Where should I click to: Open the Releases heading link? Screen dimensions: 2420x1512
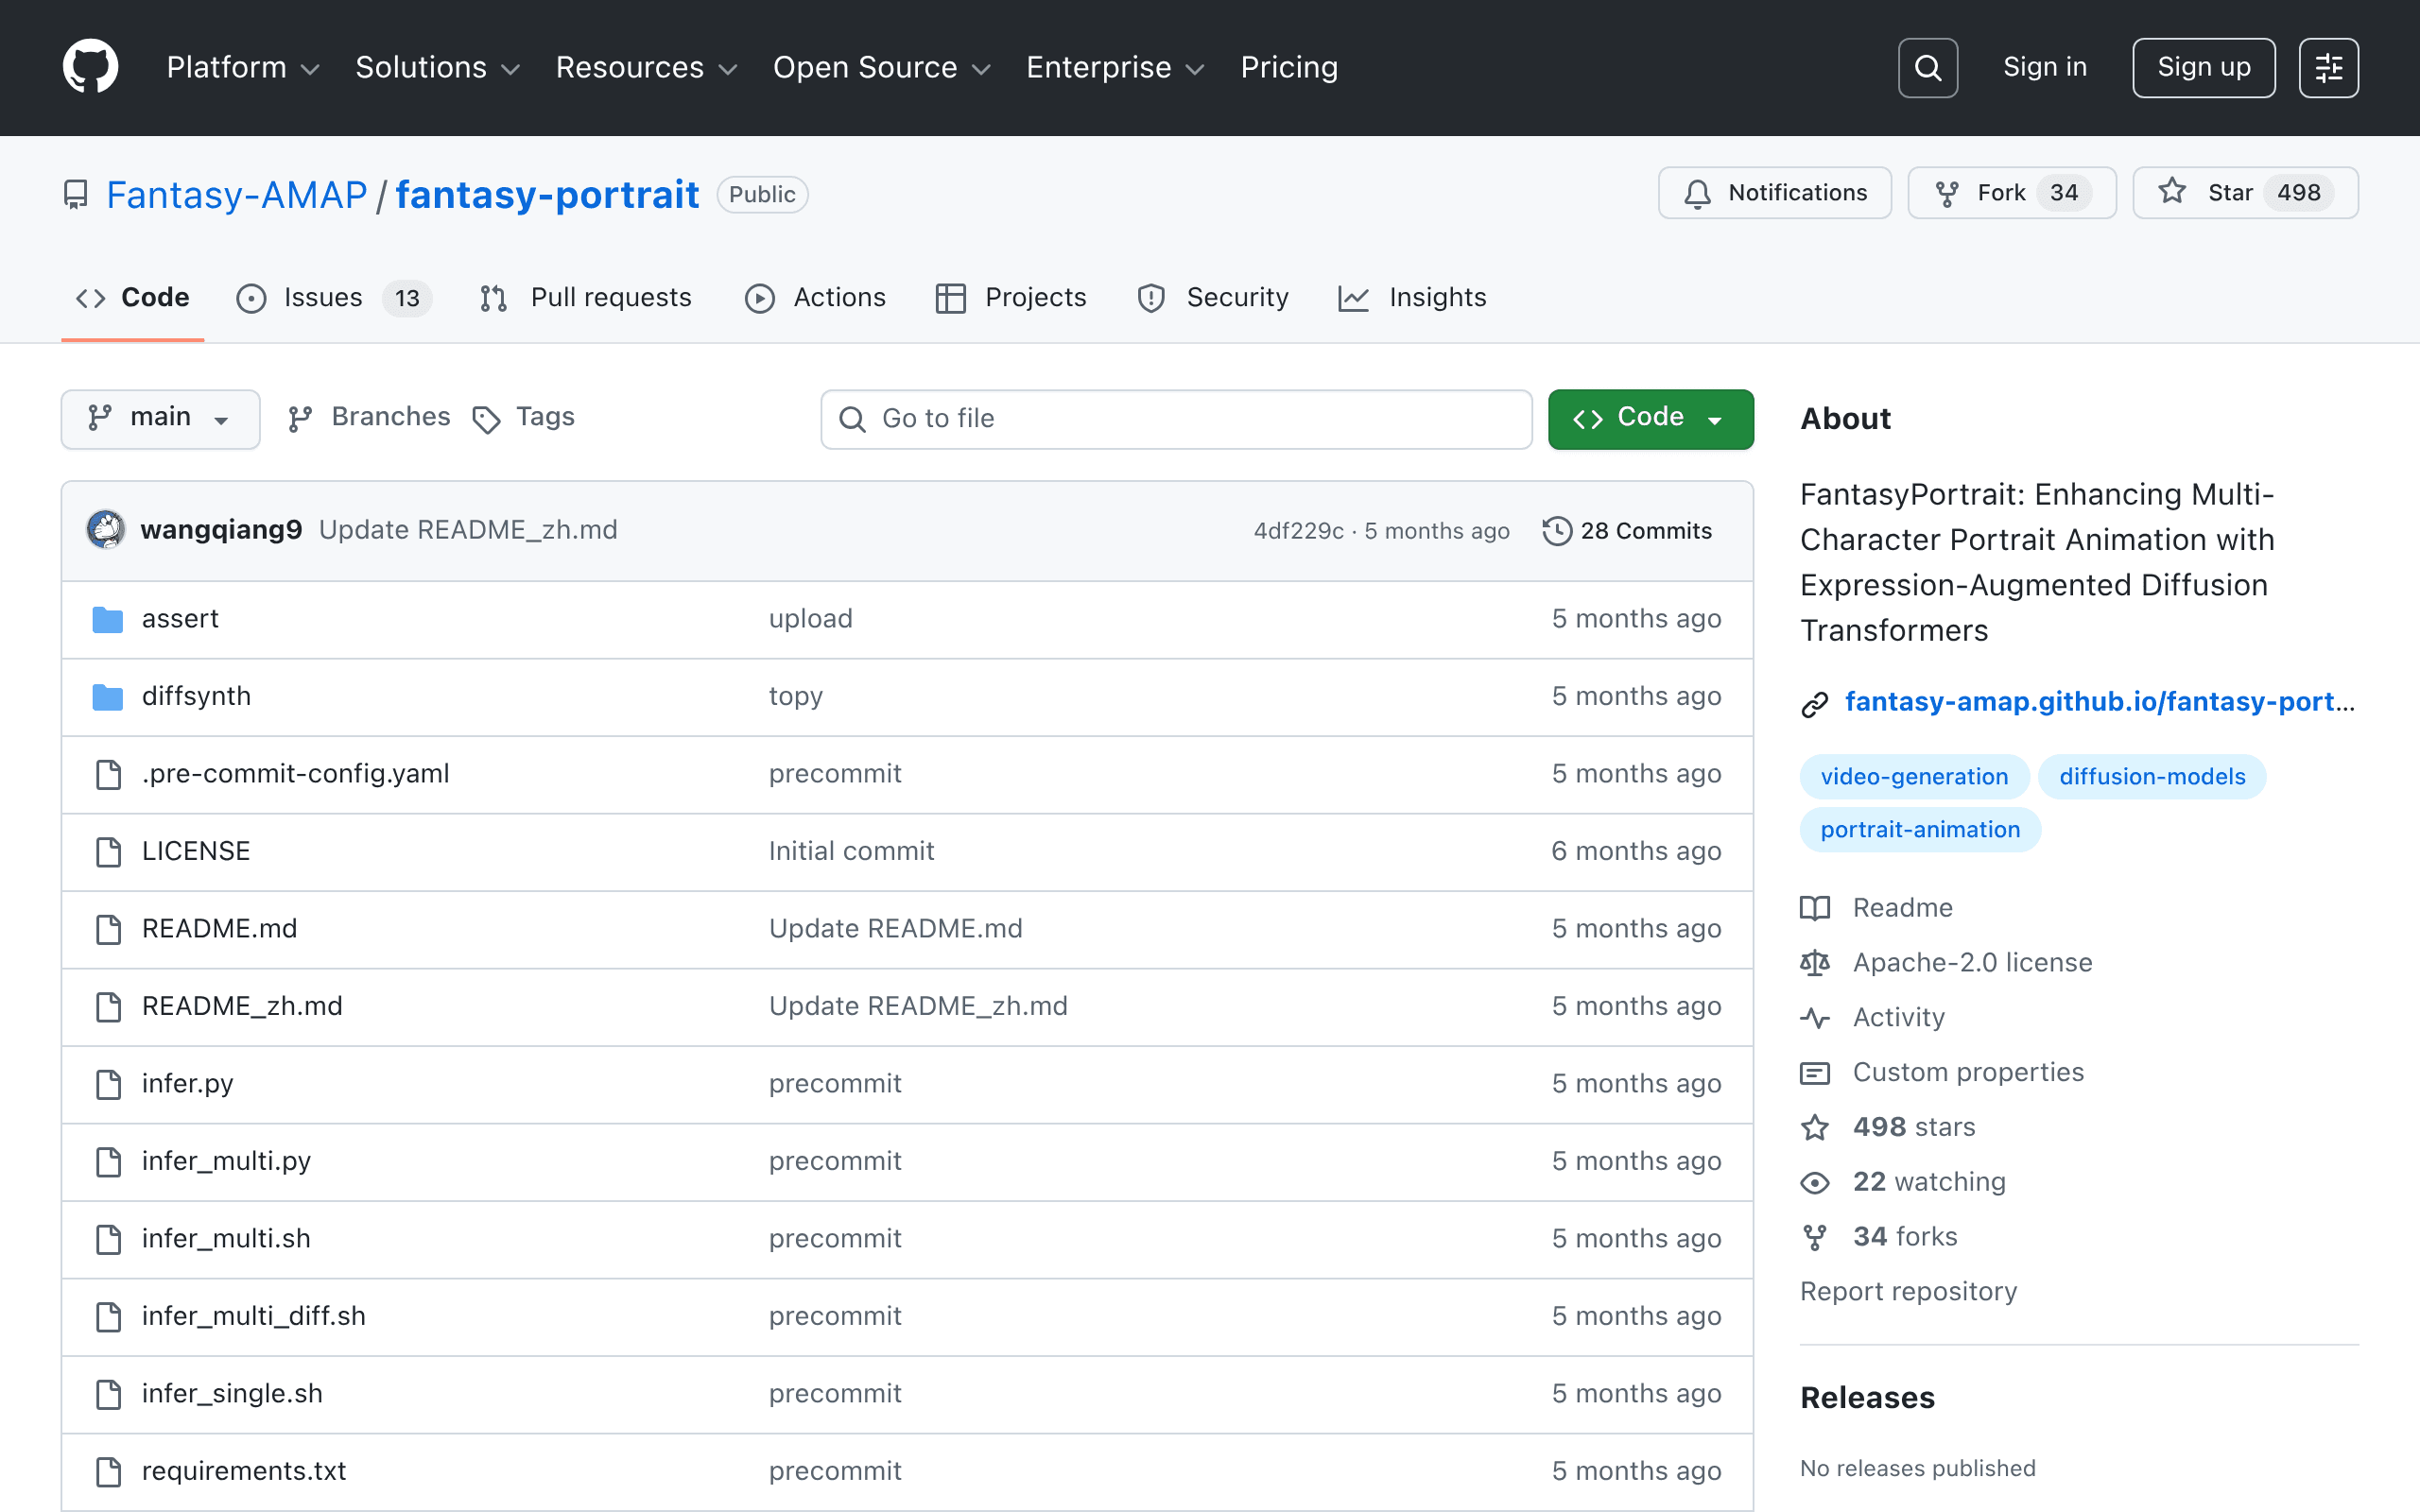pyautogui.click(x=1867, y=1398)
